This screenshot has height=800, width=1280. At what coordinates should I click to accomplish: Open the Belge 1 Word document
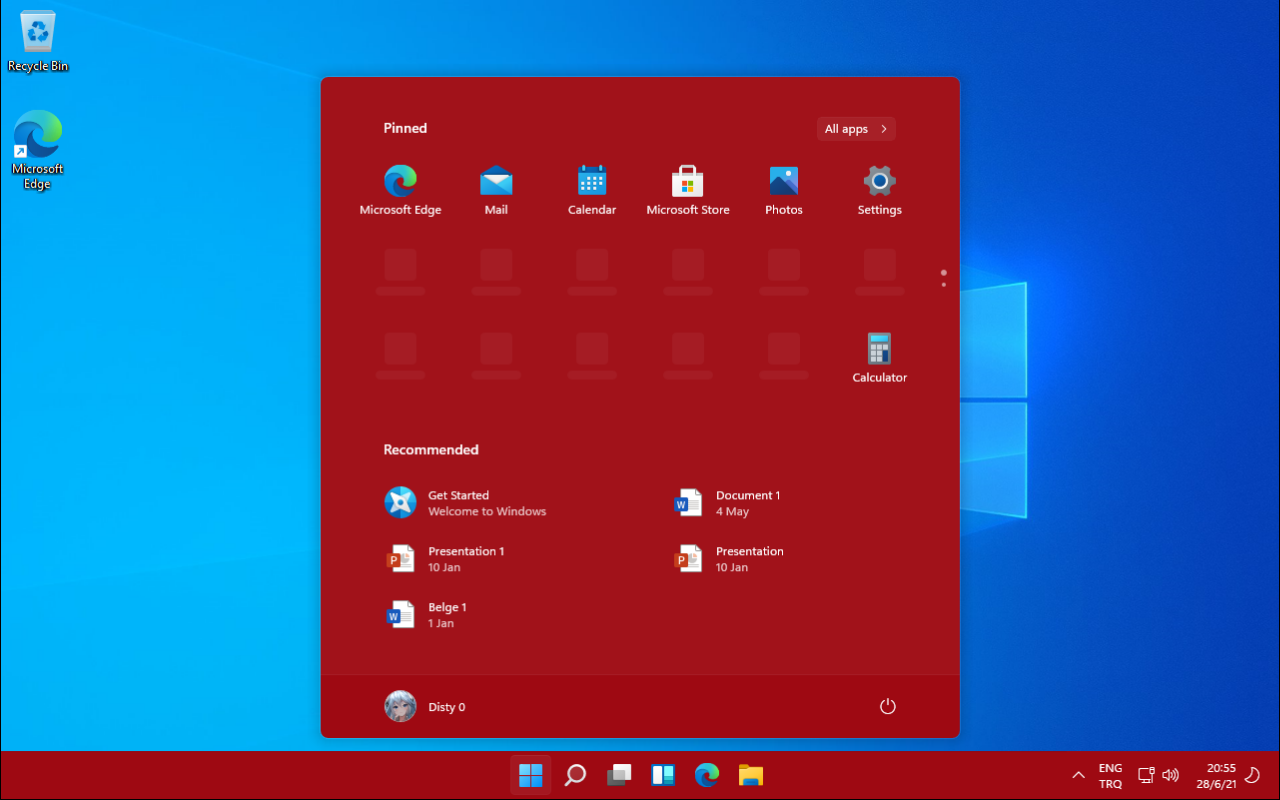pos(427,615)
